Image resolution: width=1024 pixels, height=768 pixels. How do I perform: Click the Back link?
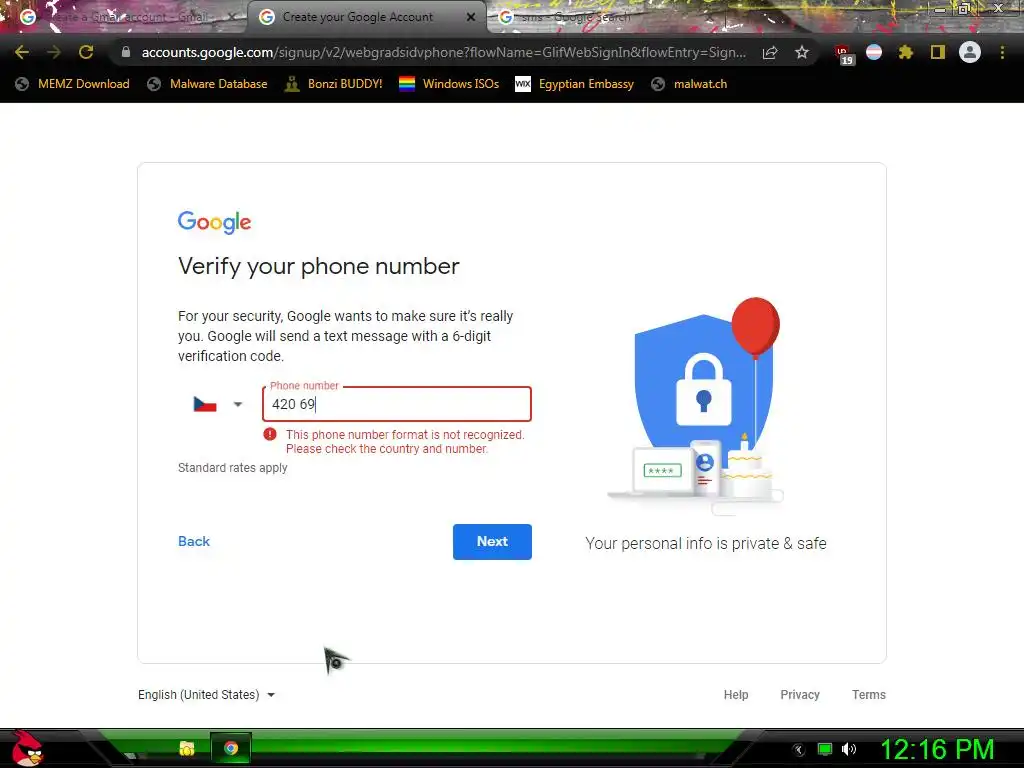pyautogui.click(x=194, y=541)
